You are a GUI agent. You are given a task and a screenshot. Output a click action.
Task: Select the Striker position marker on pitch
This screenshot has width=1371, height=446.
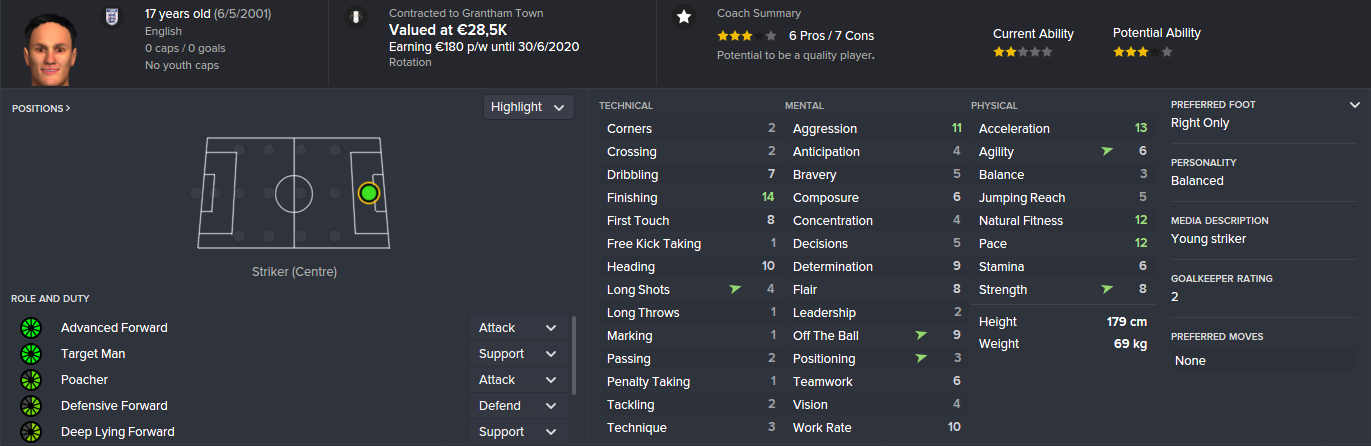[x=368, y=192]
